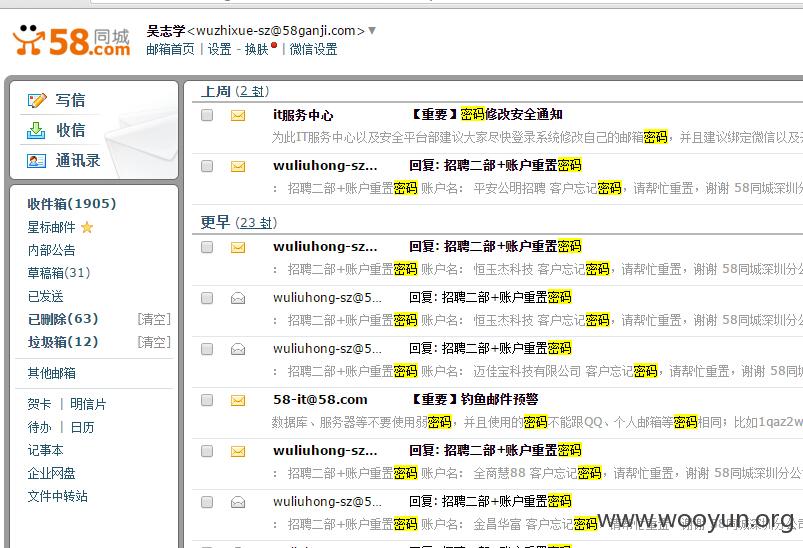This screenshot has width=803, height=548.
Task: Click 清空 next to 已删除
Action: pos(154,319)
